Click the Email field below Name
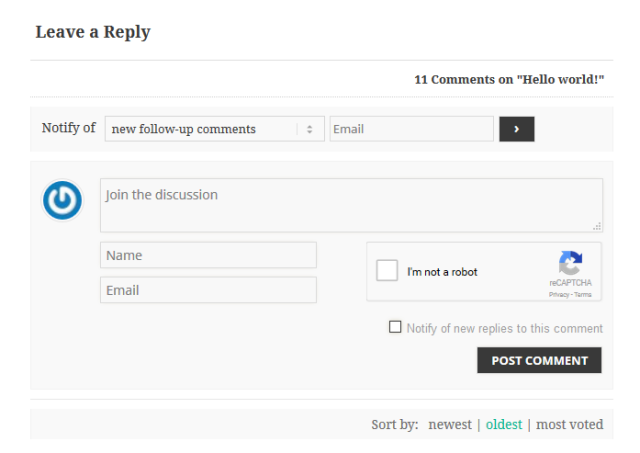Screen dimensions: 640x453 pos(209,290)
